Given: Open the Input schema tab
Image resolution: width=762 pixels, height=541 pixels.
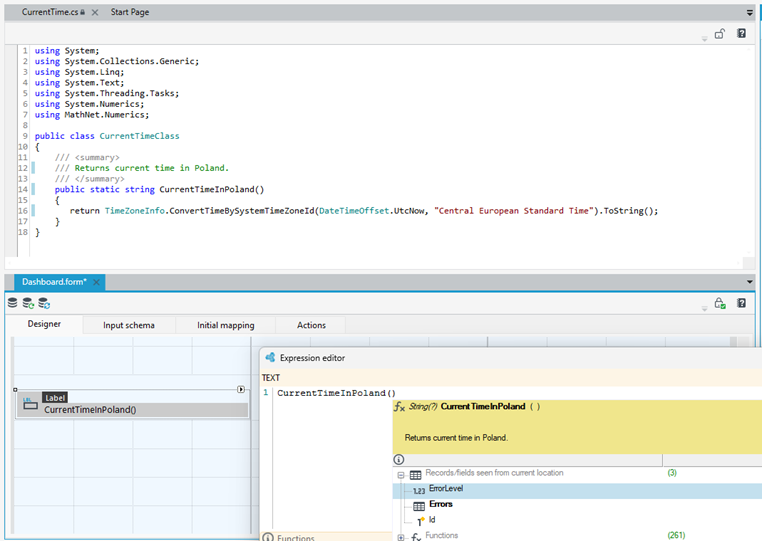Looking at the screenshot, I should pos(129,325).
